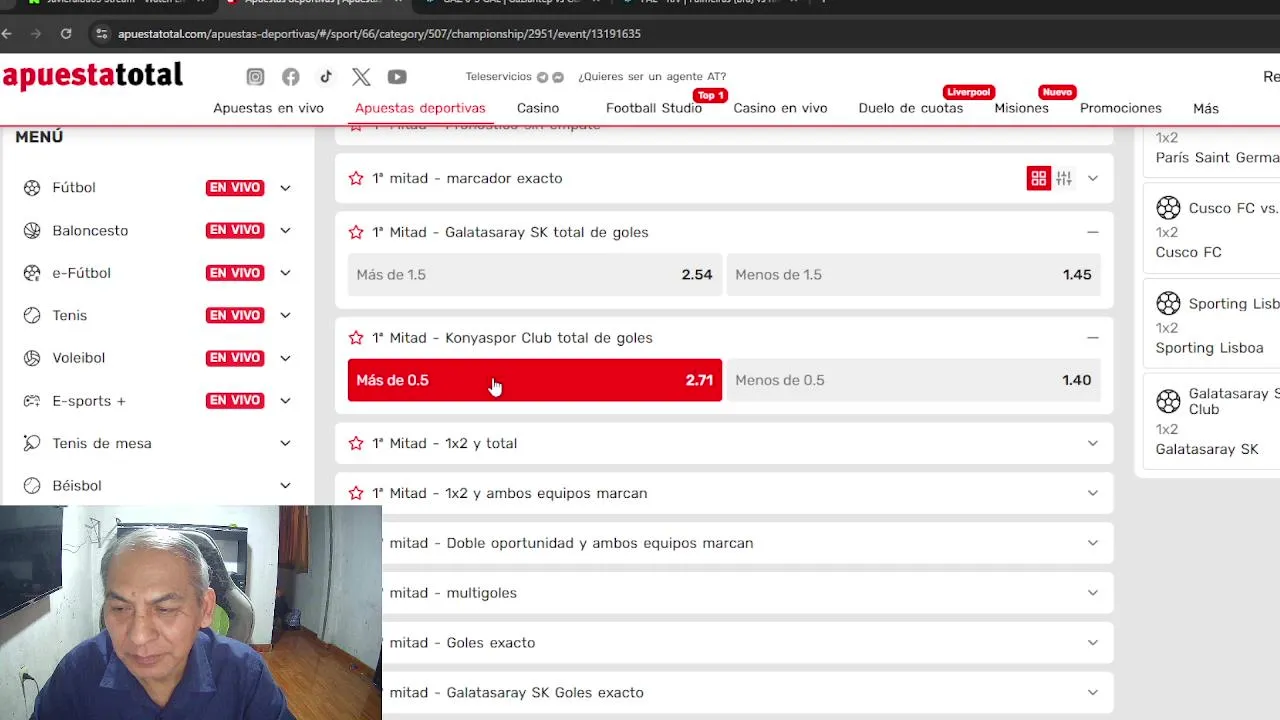Image resolution: width=1280 pixels, height=720 pixels.
Task: Expand the E-sports + chevron
Action: (285, 400)
